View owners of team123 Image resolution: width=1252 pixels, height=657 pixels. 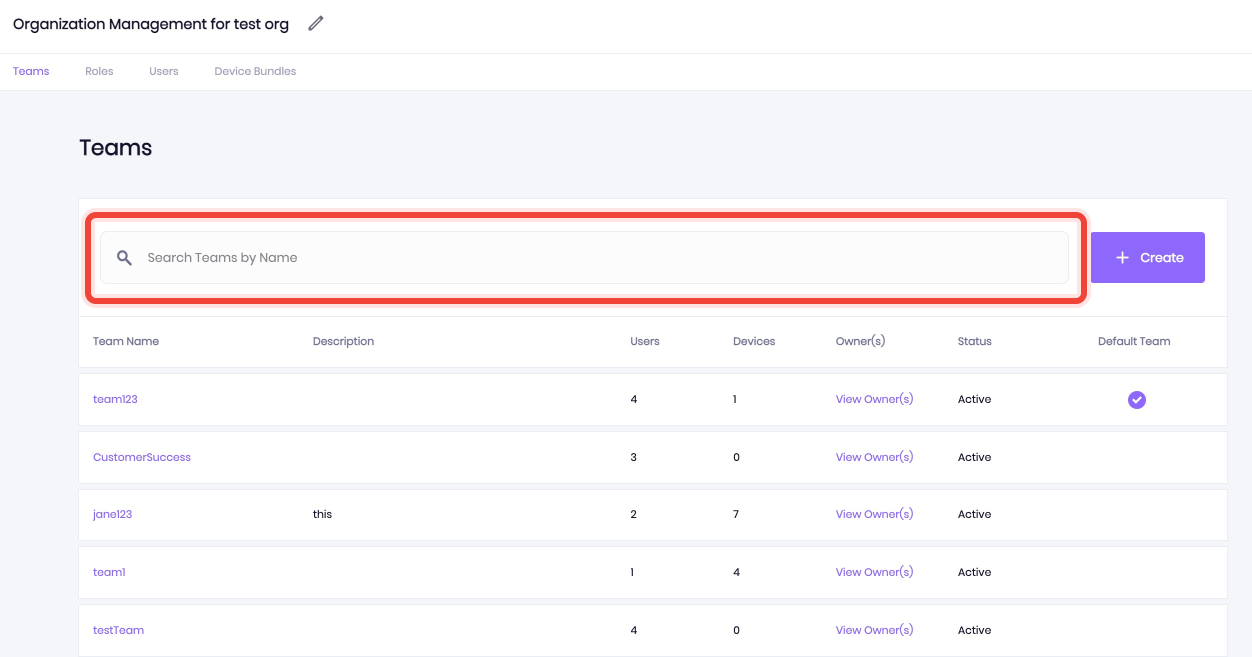[x=874, y=399]
